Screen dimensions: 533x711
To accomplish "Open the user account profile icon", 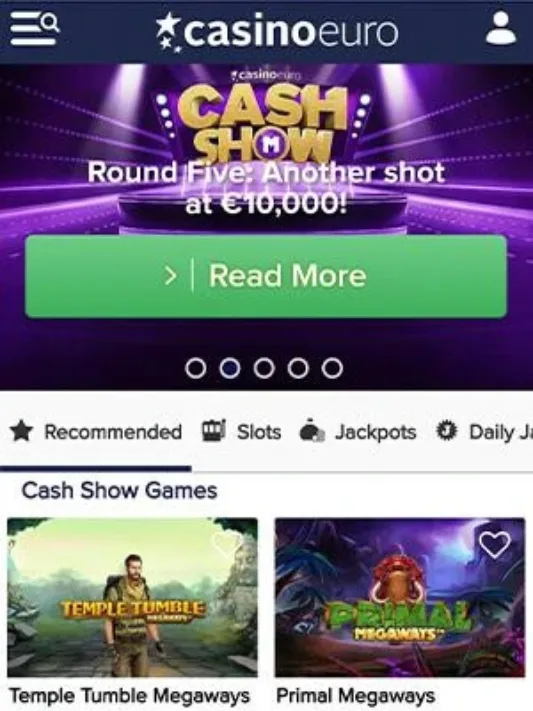I will (x=501, y=28).
